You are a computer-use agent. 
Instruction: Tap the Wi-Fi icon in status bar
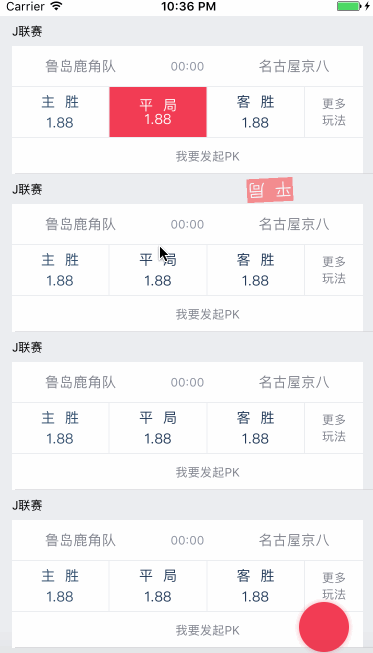click(x=56, y=6)
